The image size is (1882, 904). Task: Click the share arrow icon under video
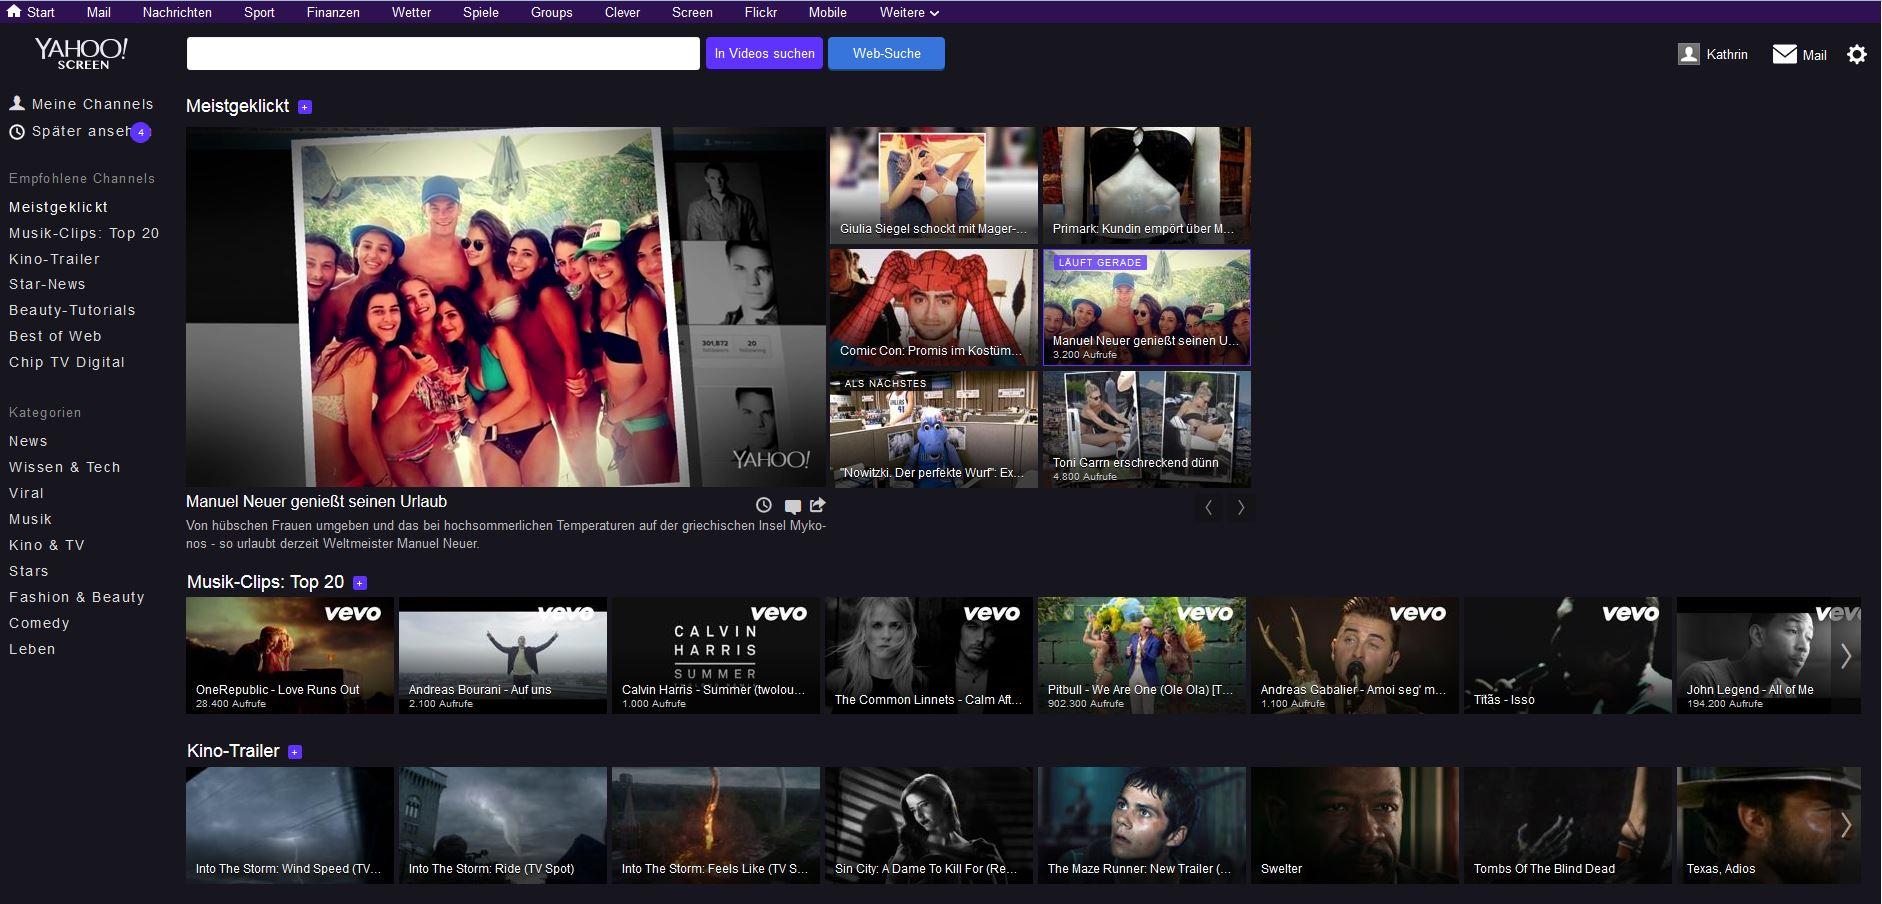818,505
